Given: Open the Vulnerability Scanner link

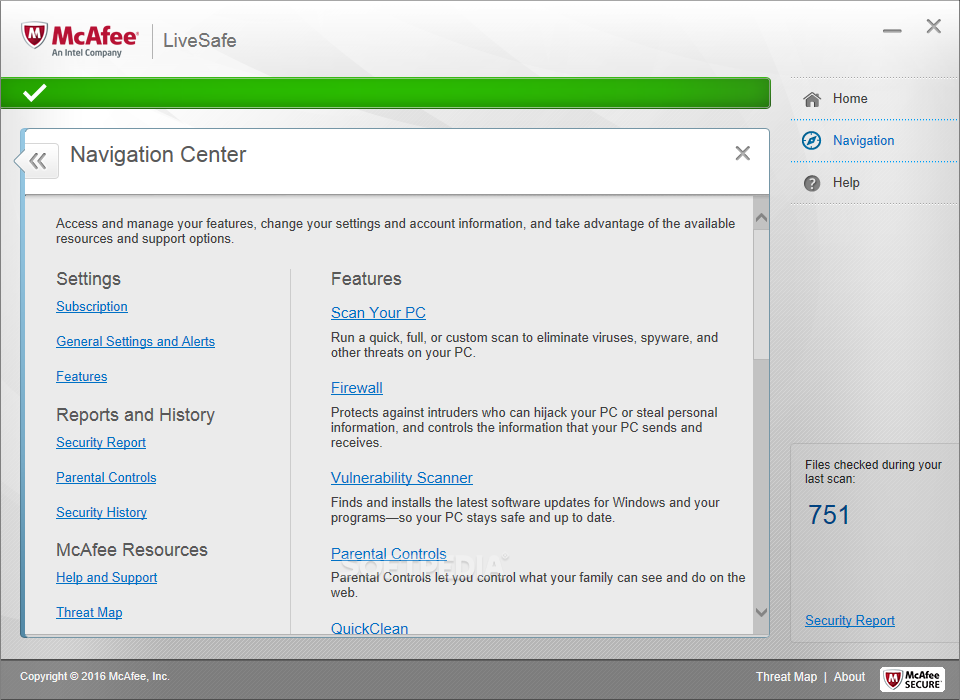Looking at the screenshot, I should pos(402,478).
